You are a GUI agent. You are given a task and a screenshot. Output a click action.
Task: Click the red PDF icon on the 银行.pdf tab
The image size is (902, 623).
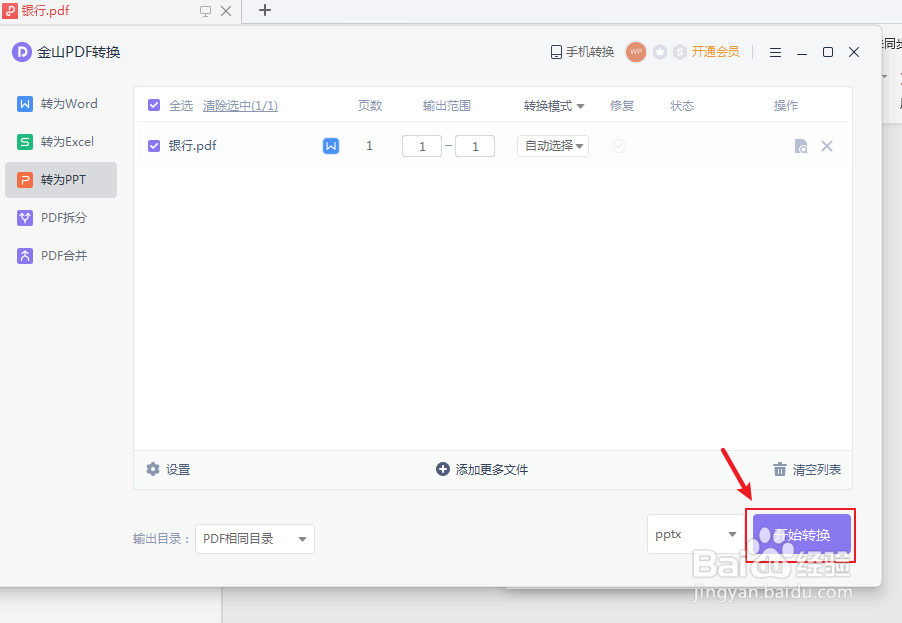point(10,10)
